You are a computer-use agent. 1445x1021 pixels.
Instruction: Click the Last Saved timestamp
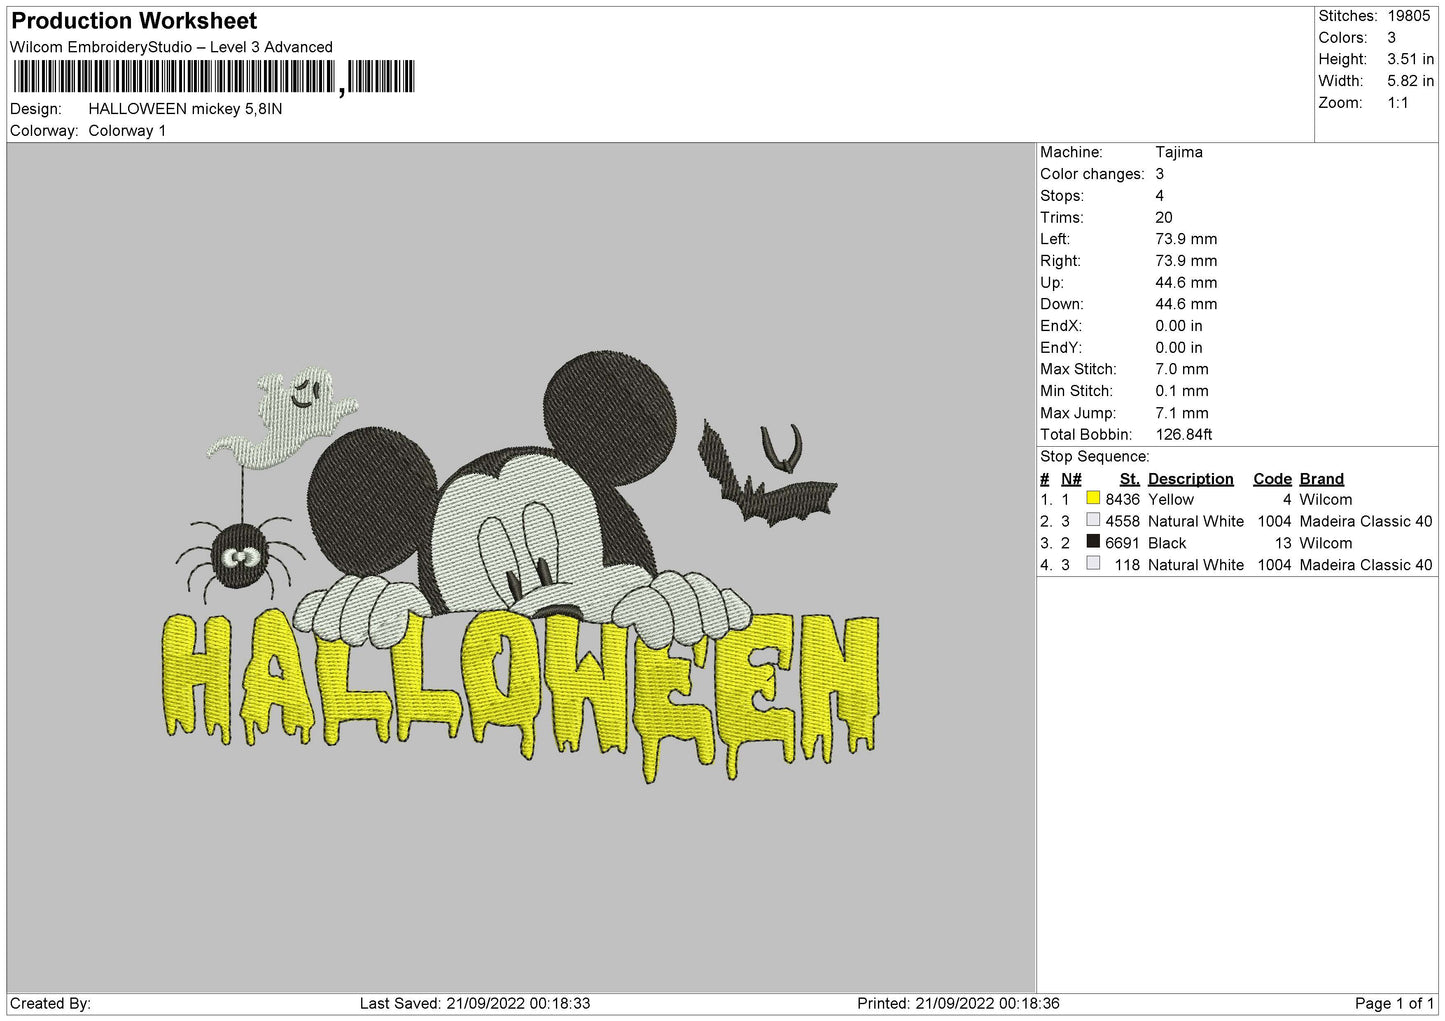pyautogui.click(x=475, y=1003)
